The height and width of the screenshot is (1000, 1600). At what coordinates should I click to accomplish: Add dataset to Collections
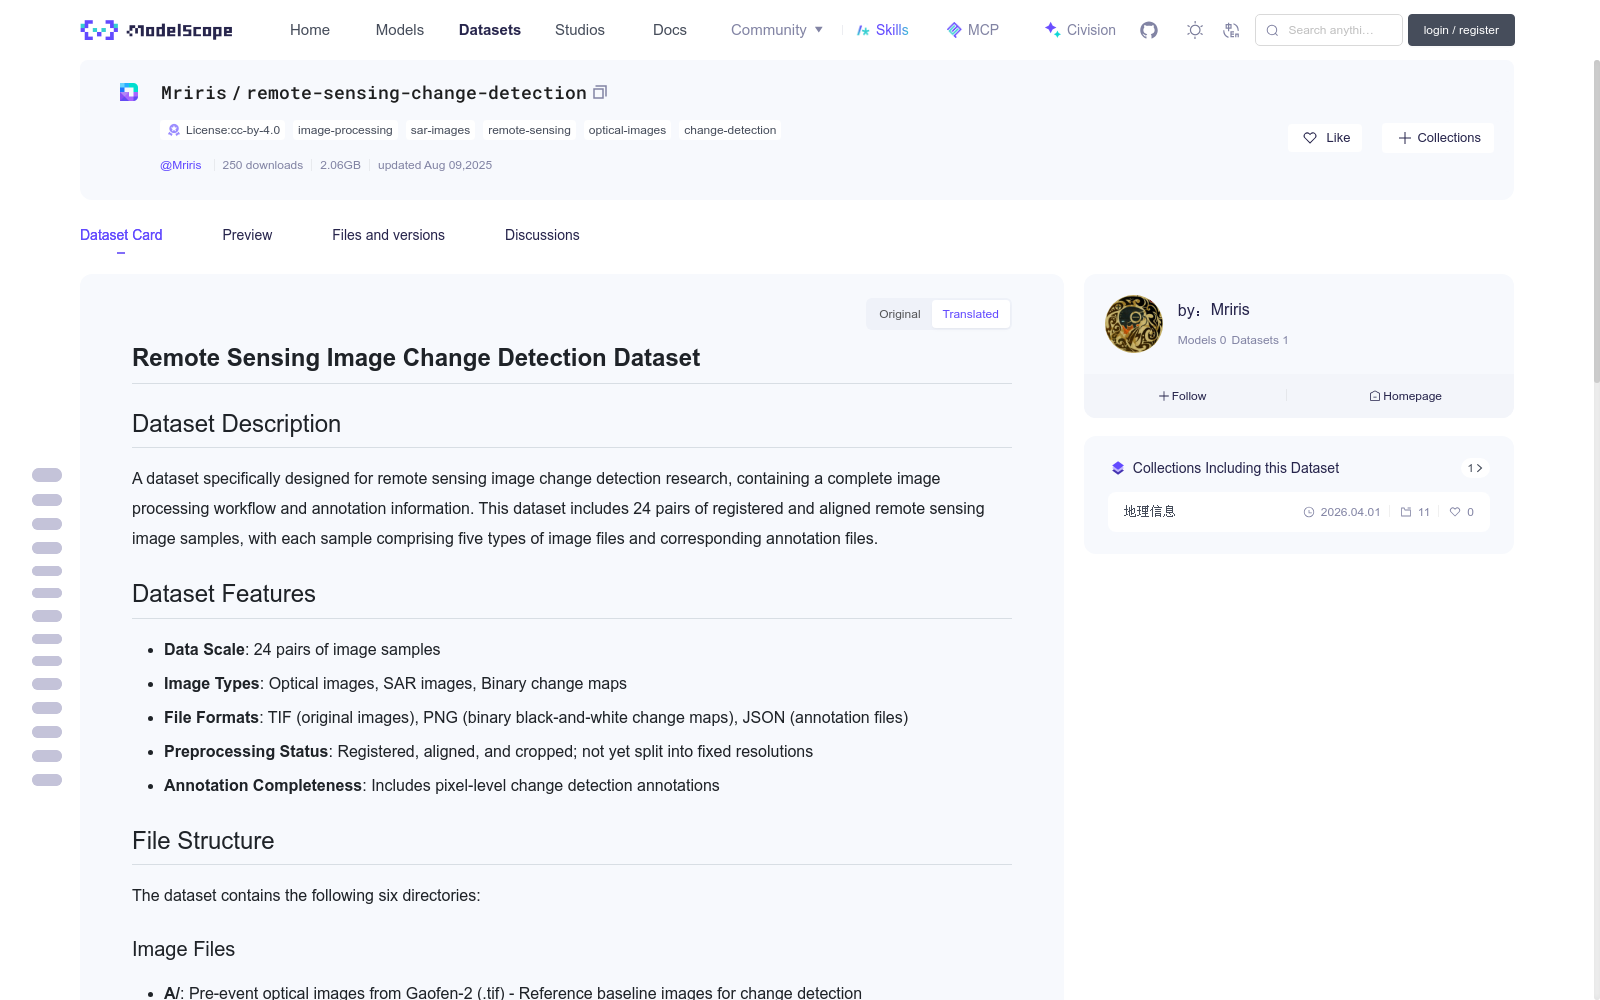(x=1438, y=138)
